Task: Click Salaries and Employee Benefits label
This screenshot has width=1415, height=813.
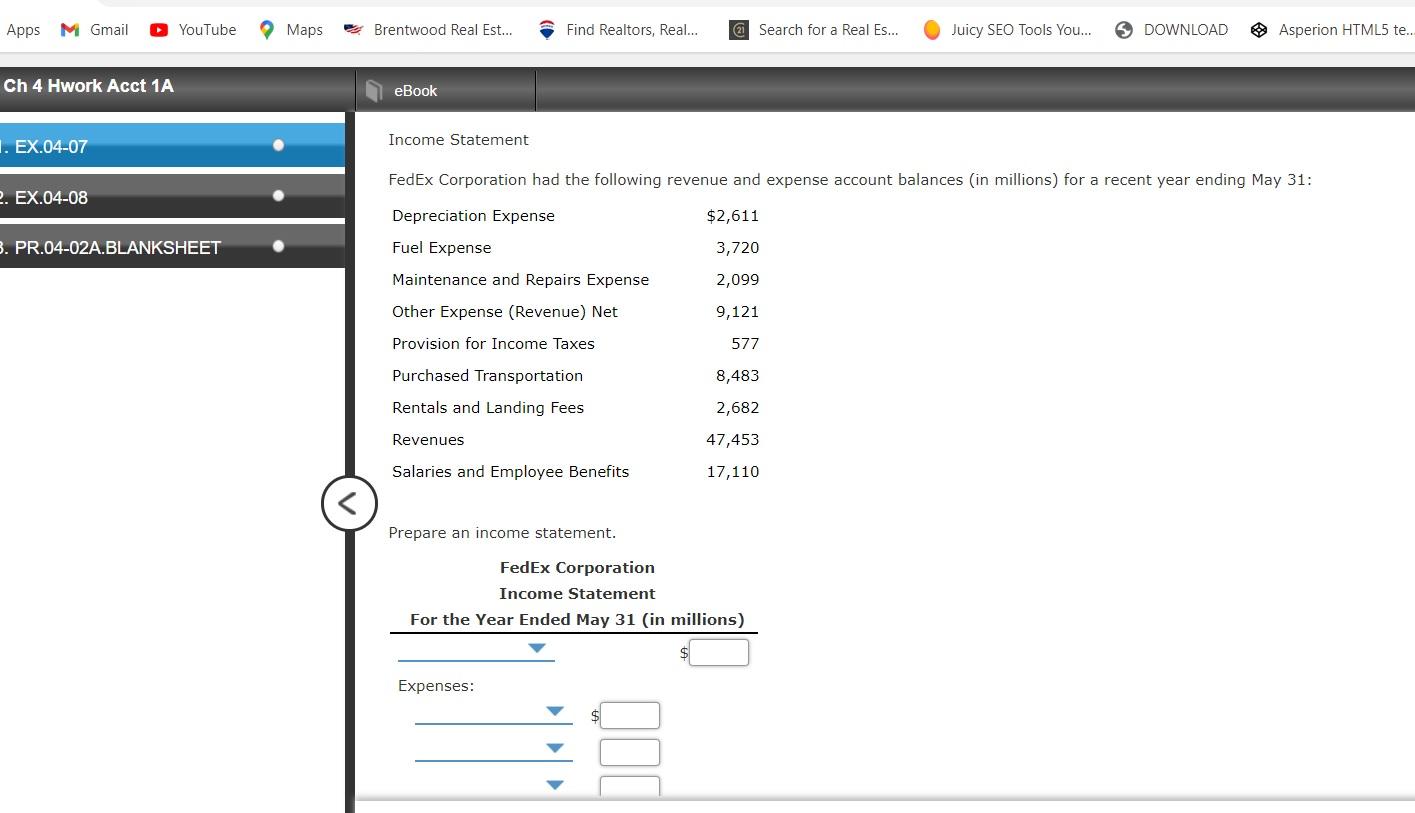Action: click(510, 472)
